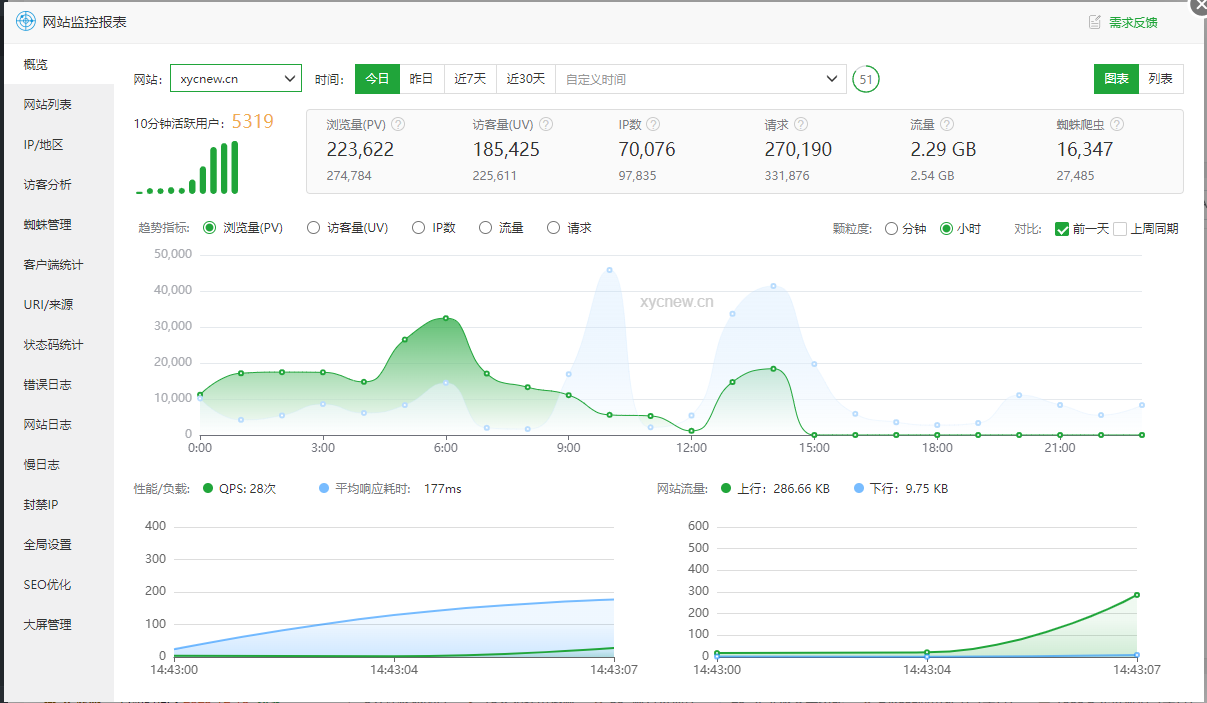Switch time range to 昨日
The height and width of the screenshot is (703, 1207).
pyautogui.click(x=421, y=79)
